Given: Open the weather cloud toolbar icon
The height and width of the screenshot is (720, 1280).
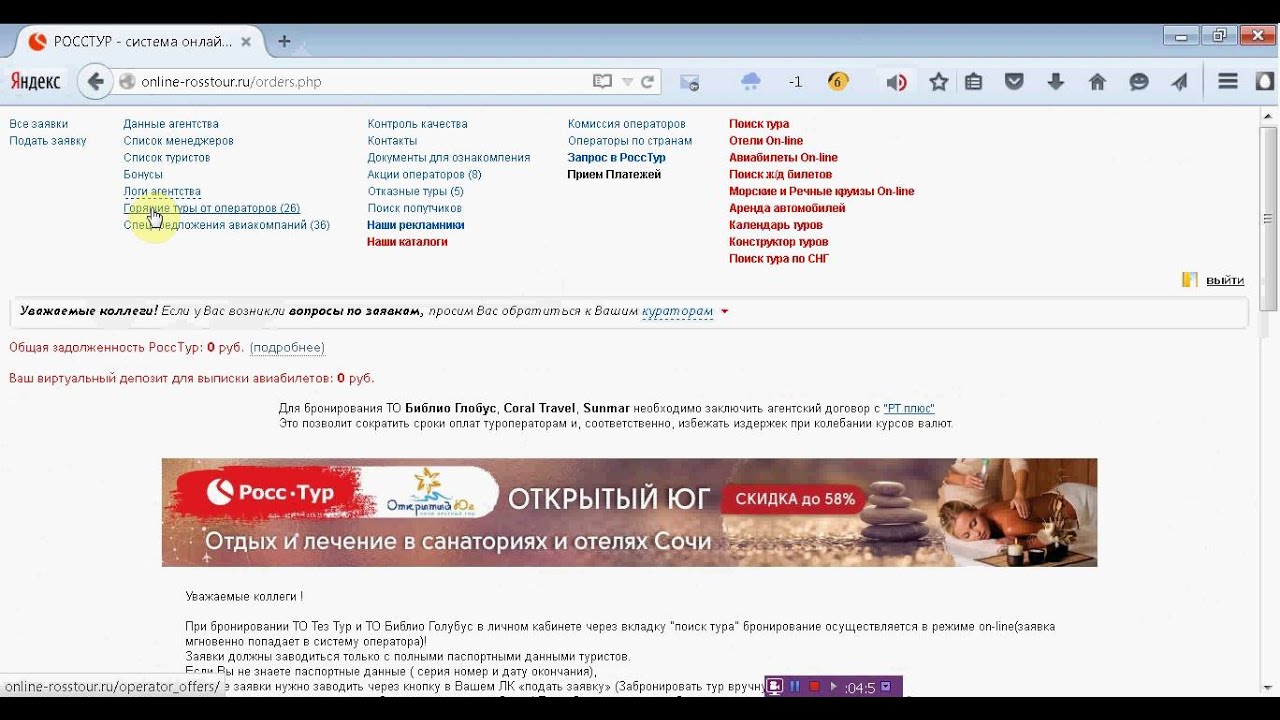Looking at the screenshot, I should coord(750,81).
